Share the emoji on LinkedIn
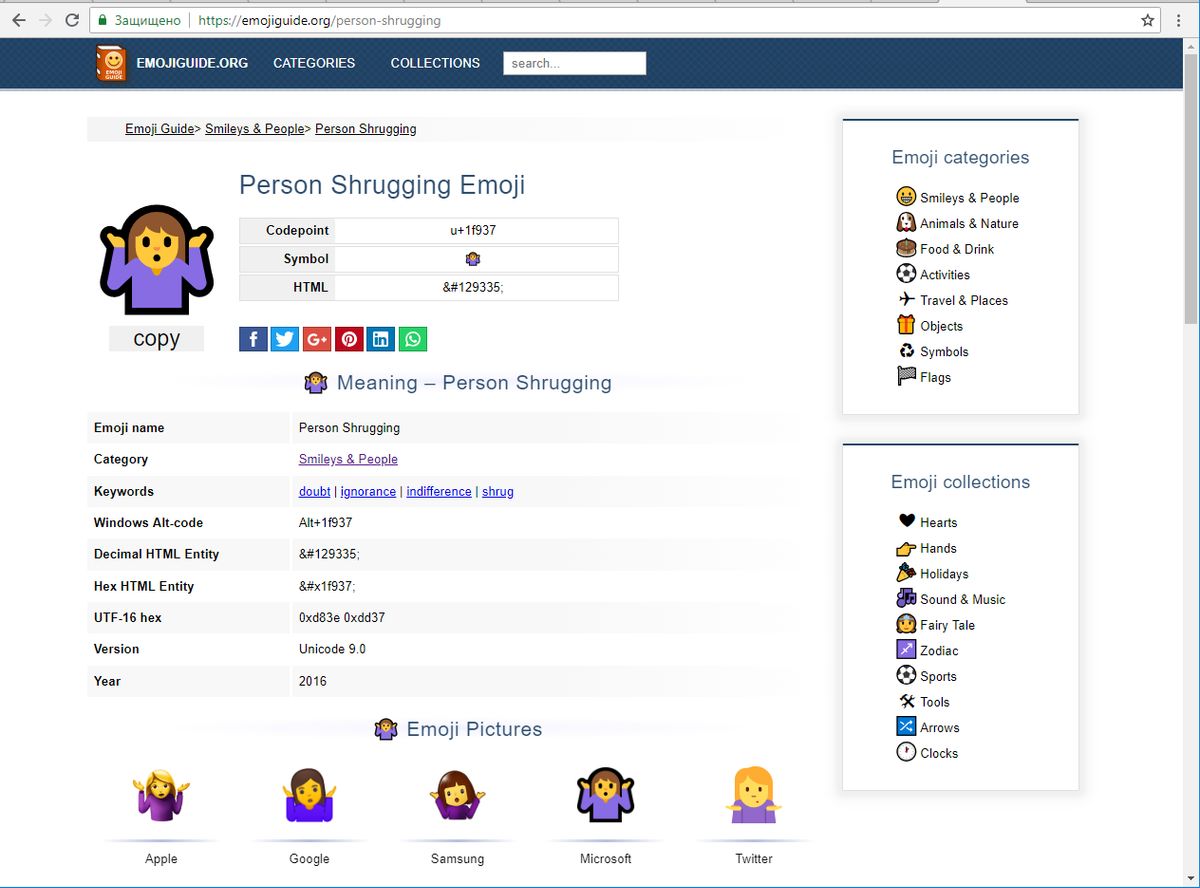 381,339
